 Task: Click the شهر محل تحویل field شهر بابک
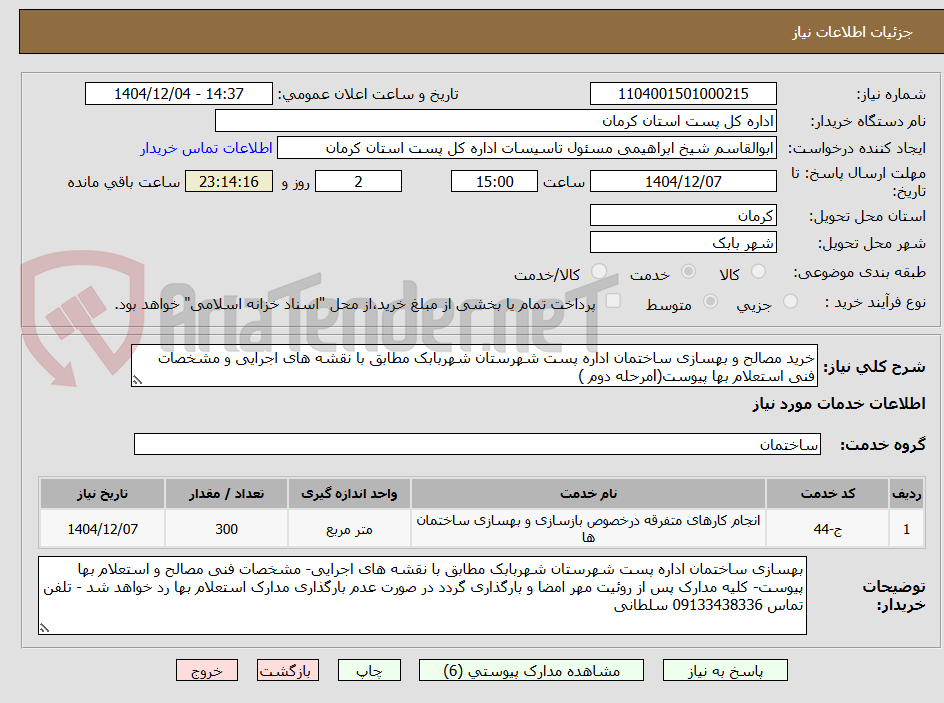(x=683, y=243)
